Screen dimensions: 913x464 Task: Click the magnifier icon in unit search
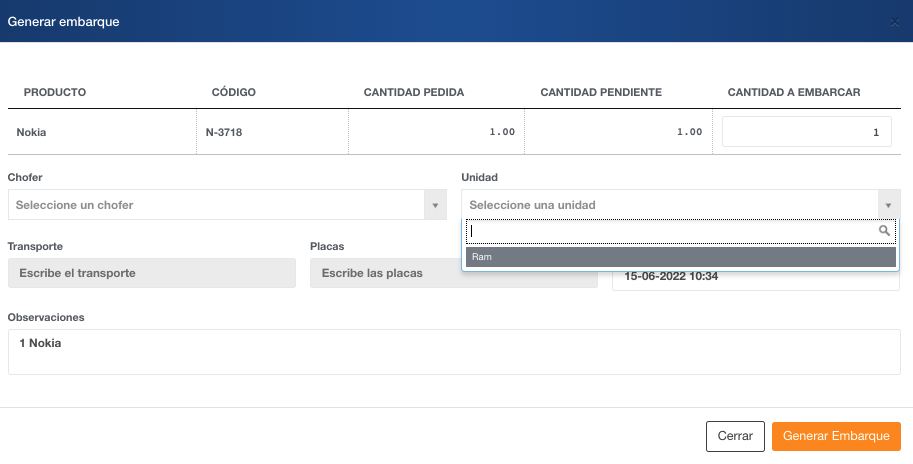[883, 230]
